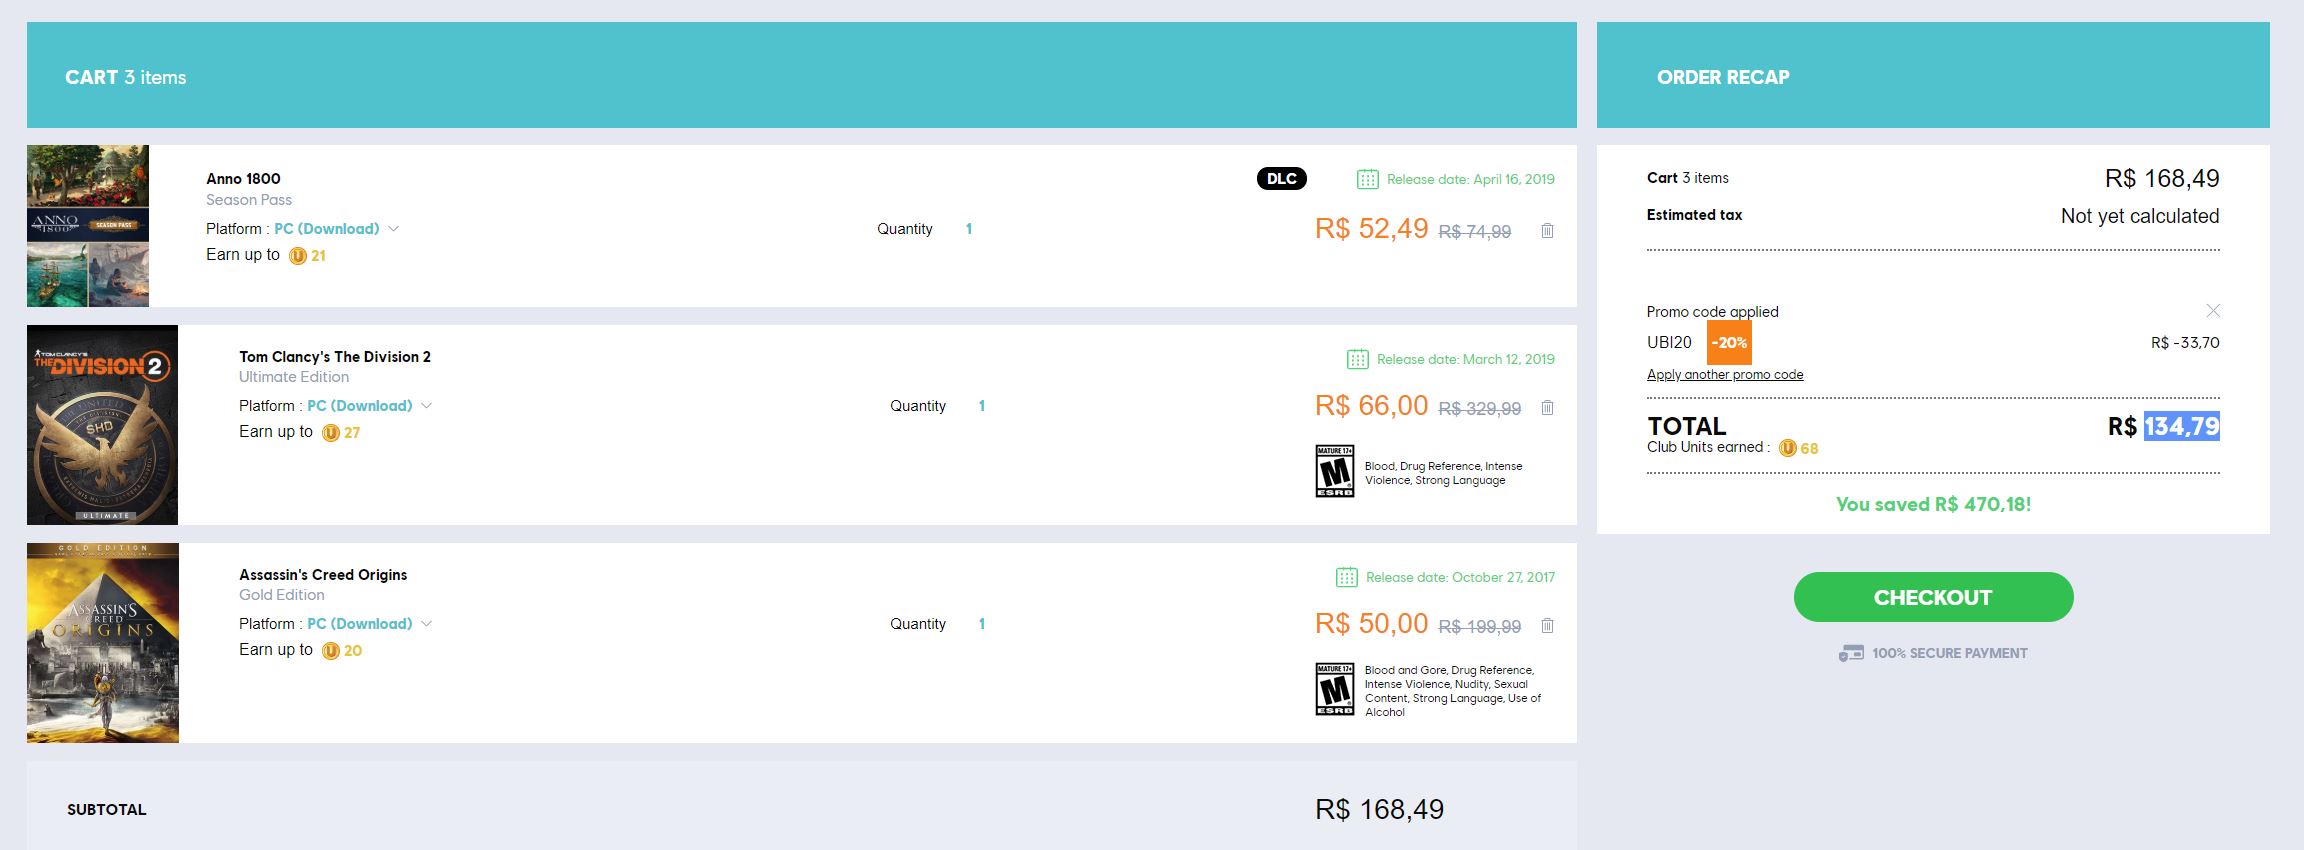
Task: Change quantity value for Anno 1800
Action: pyautogui.click(x=969, y=229)
